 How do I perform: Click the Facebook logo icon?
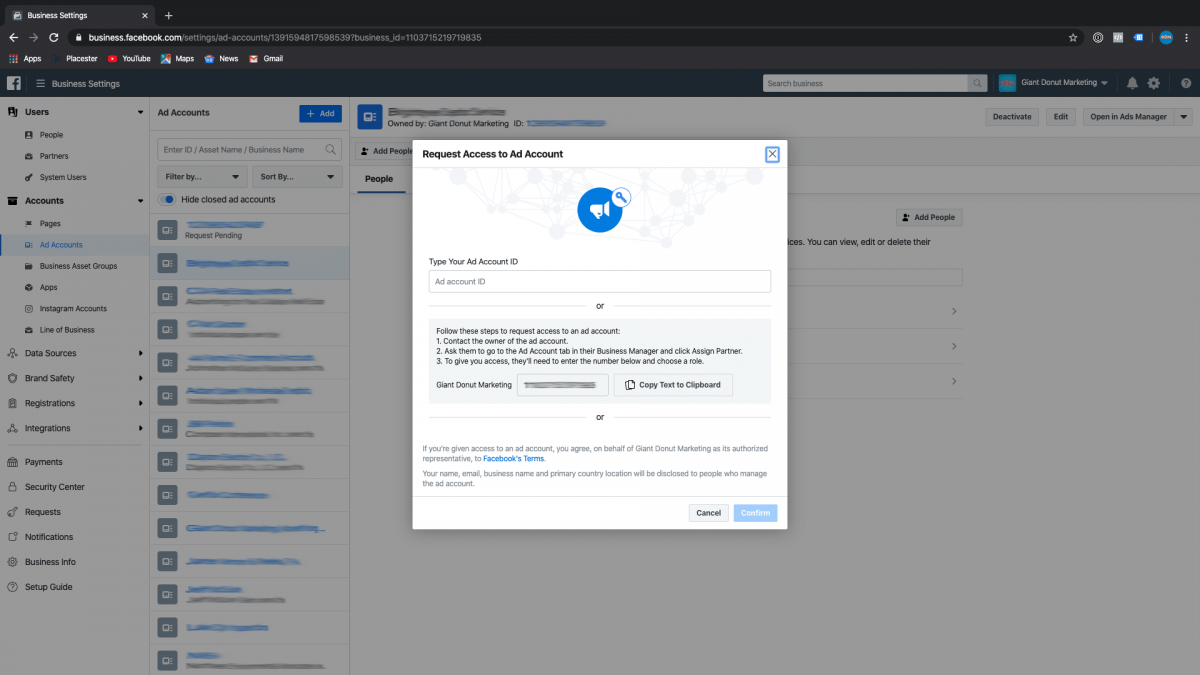point(14,83)
